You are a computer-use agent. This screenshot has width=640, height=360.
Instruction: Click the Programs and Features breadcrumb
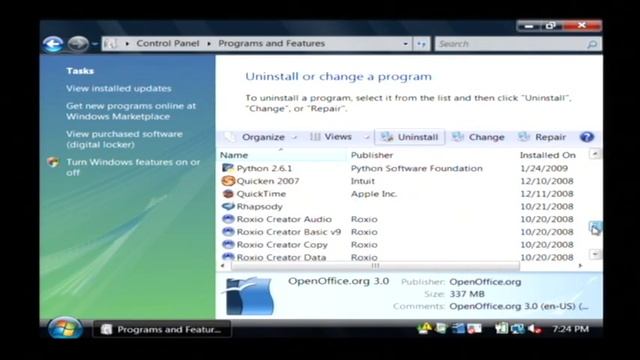coord(271,43)
